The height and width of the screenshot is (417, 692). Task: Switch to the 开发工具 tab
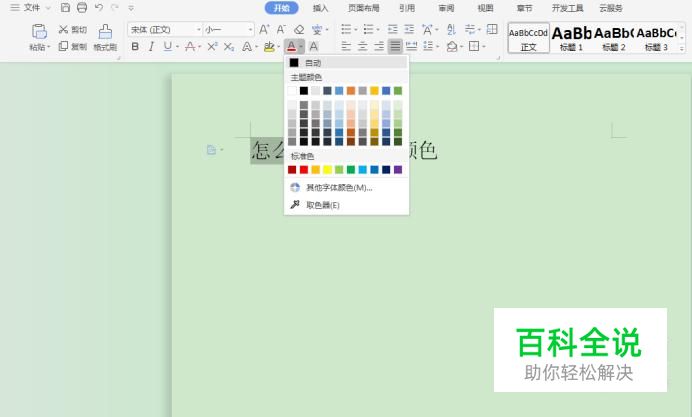[x=567, y=8]
